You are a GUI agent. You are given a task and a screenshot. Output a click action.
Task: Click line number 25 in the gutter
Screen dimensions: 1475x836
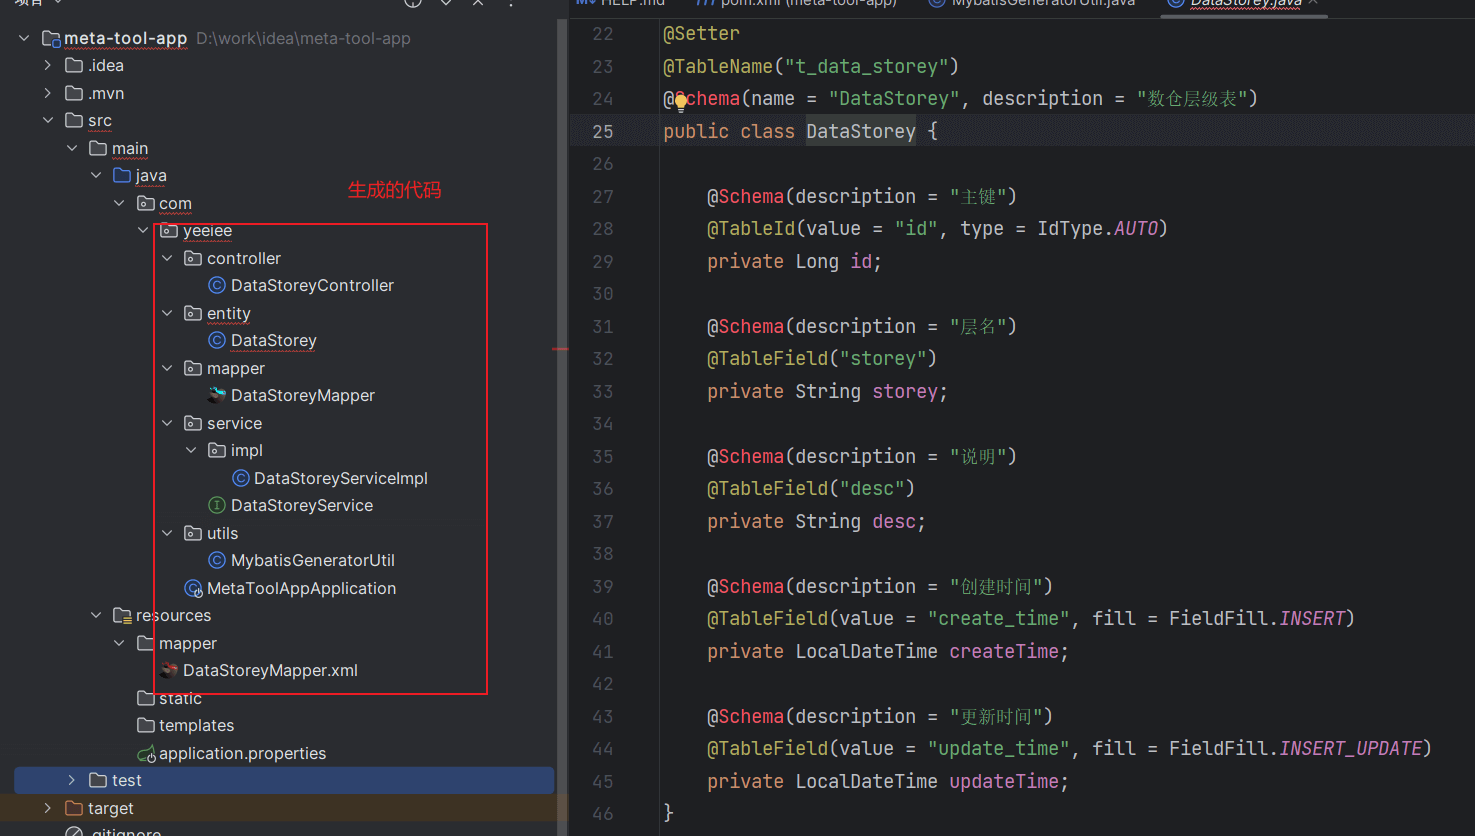coord(603,132)
